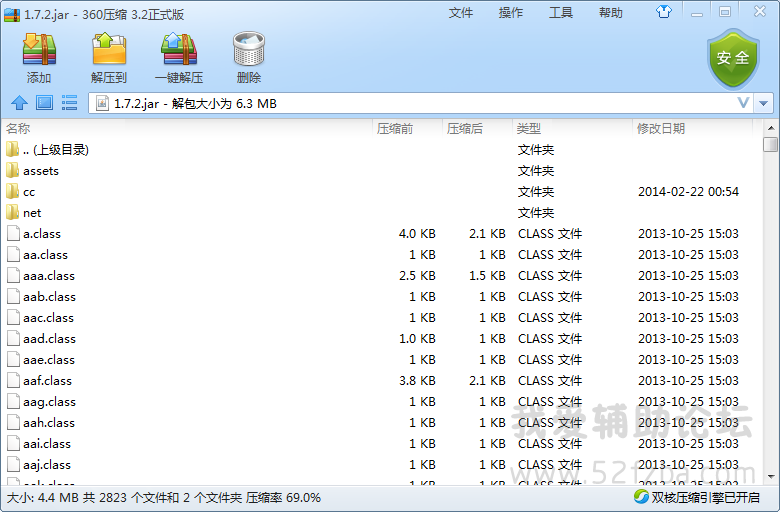Viewport: 780px width, 512px height.
Task: Select the cc folder icon
Action: (x=13, y=191)
